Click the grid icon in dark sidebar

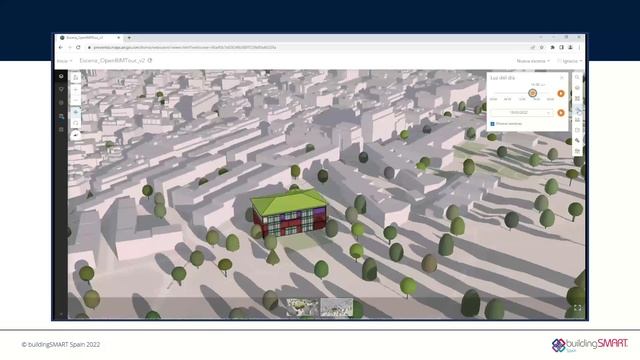tap(61, 129)
